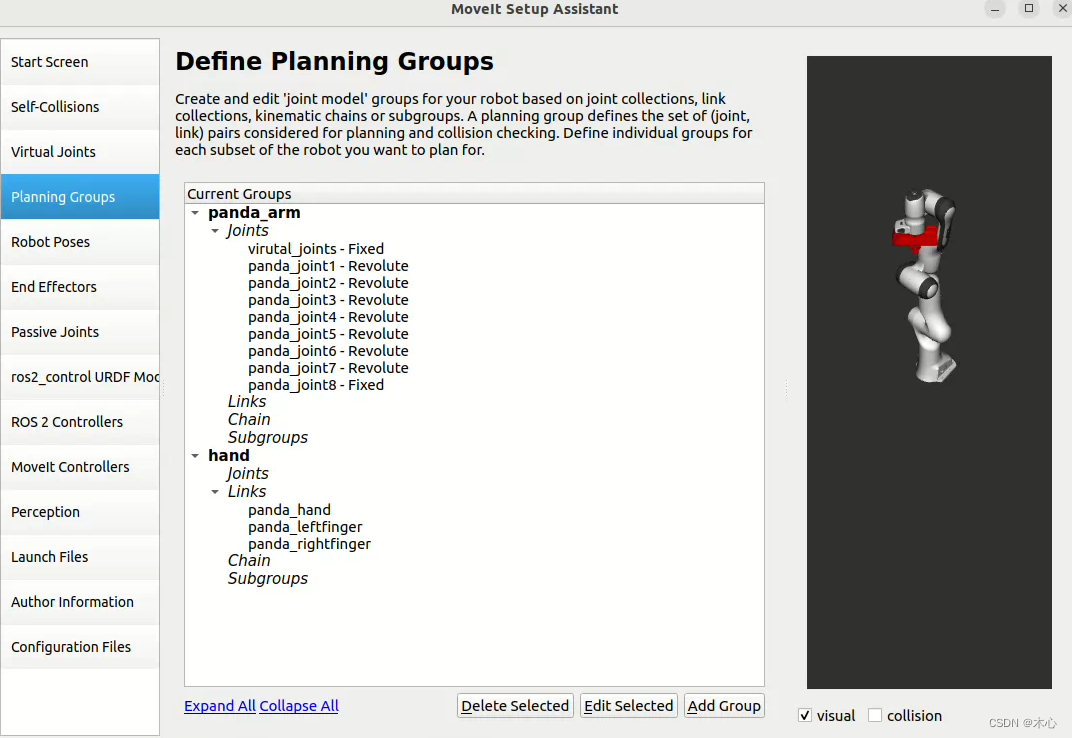Select Chain under hand group

pyautogui.click(x=249, y=560)
